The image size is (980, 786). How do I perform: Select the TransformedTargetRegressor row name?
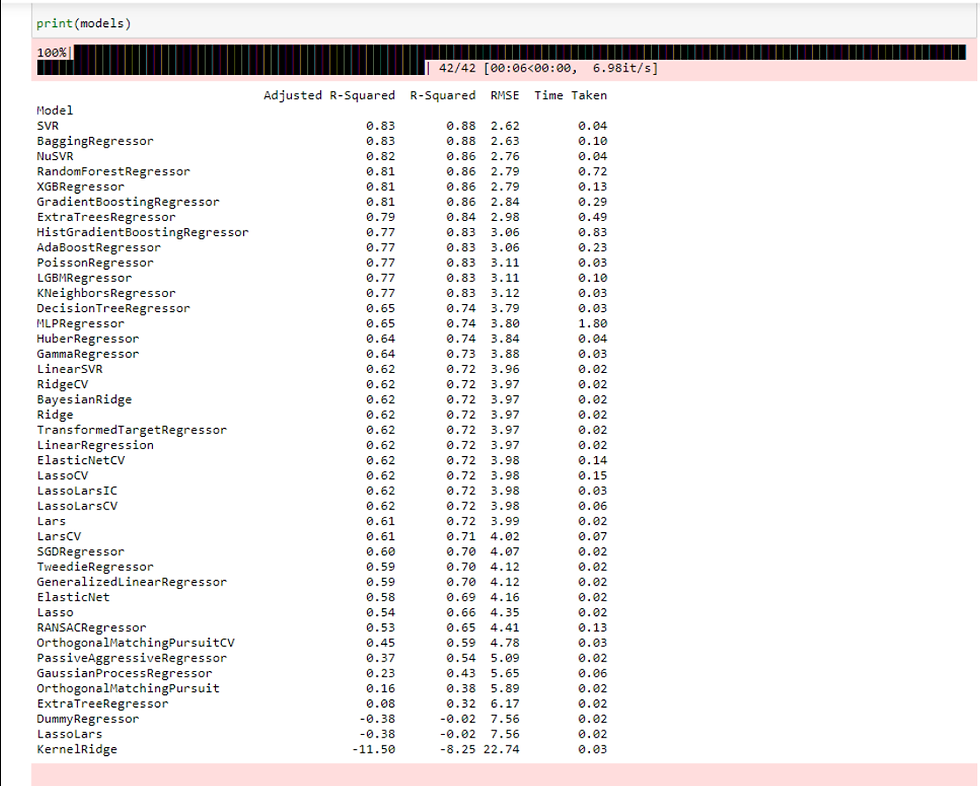132,430
